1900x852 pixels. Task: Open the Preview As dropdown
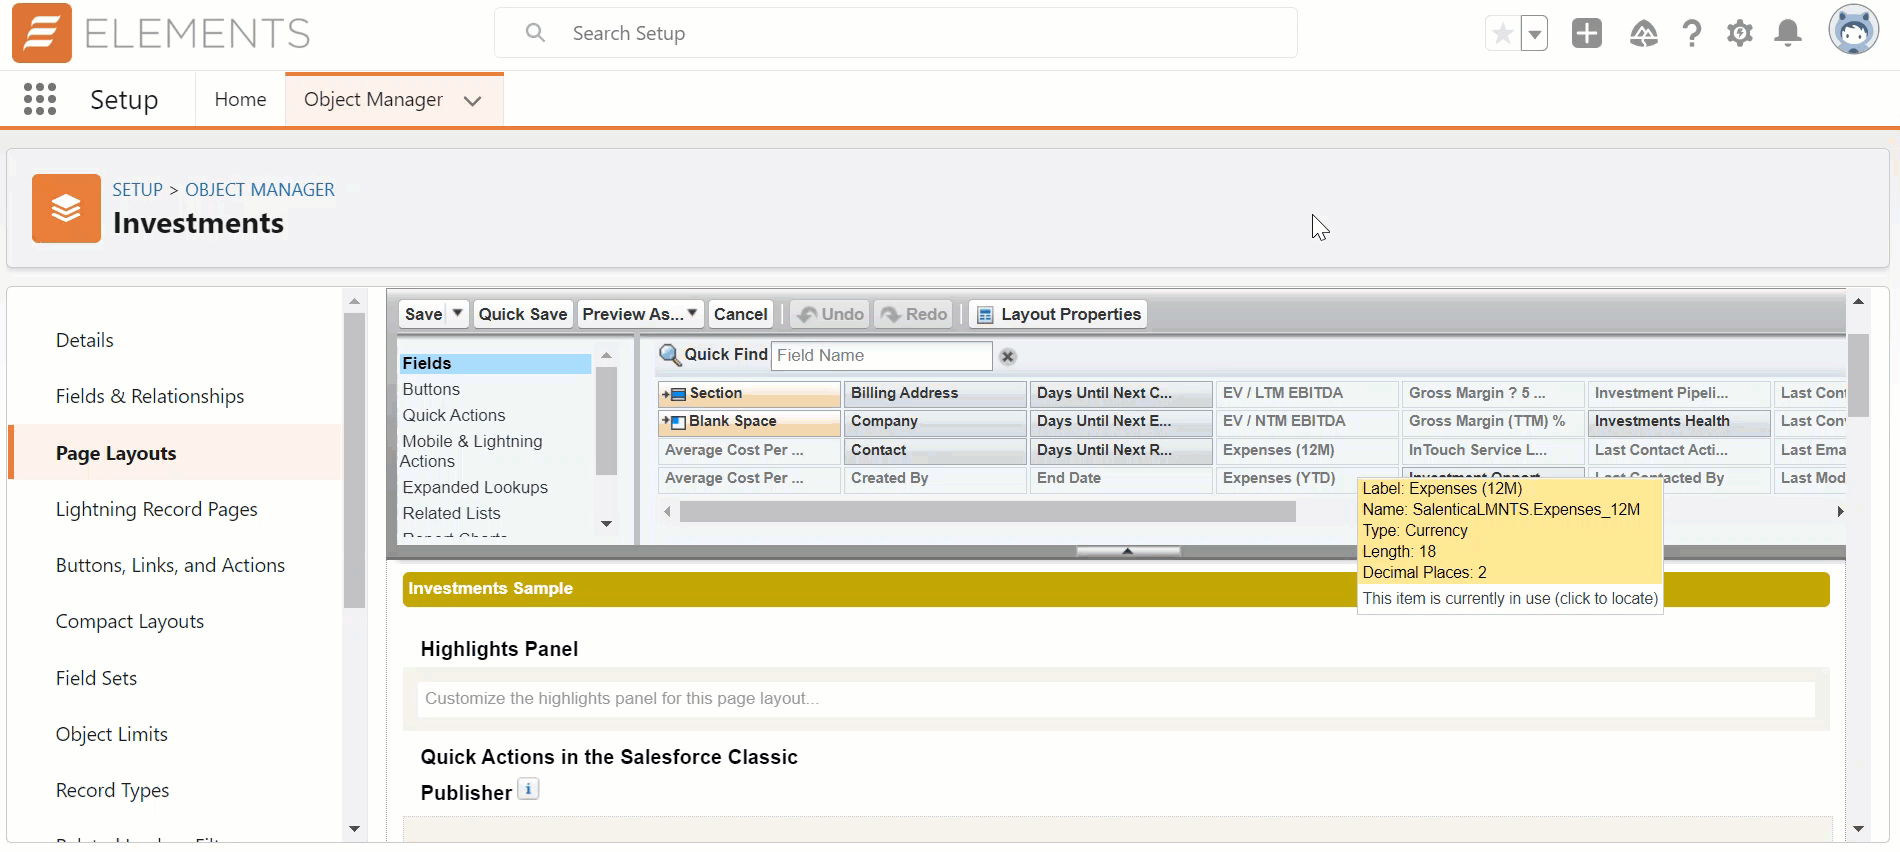click(x=640, y=314)
